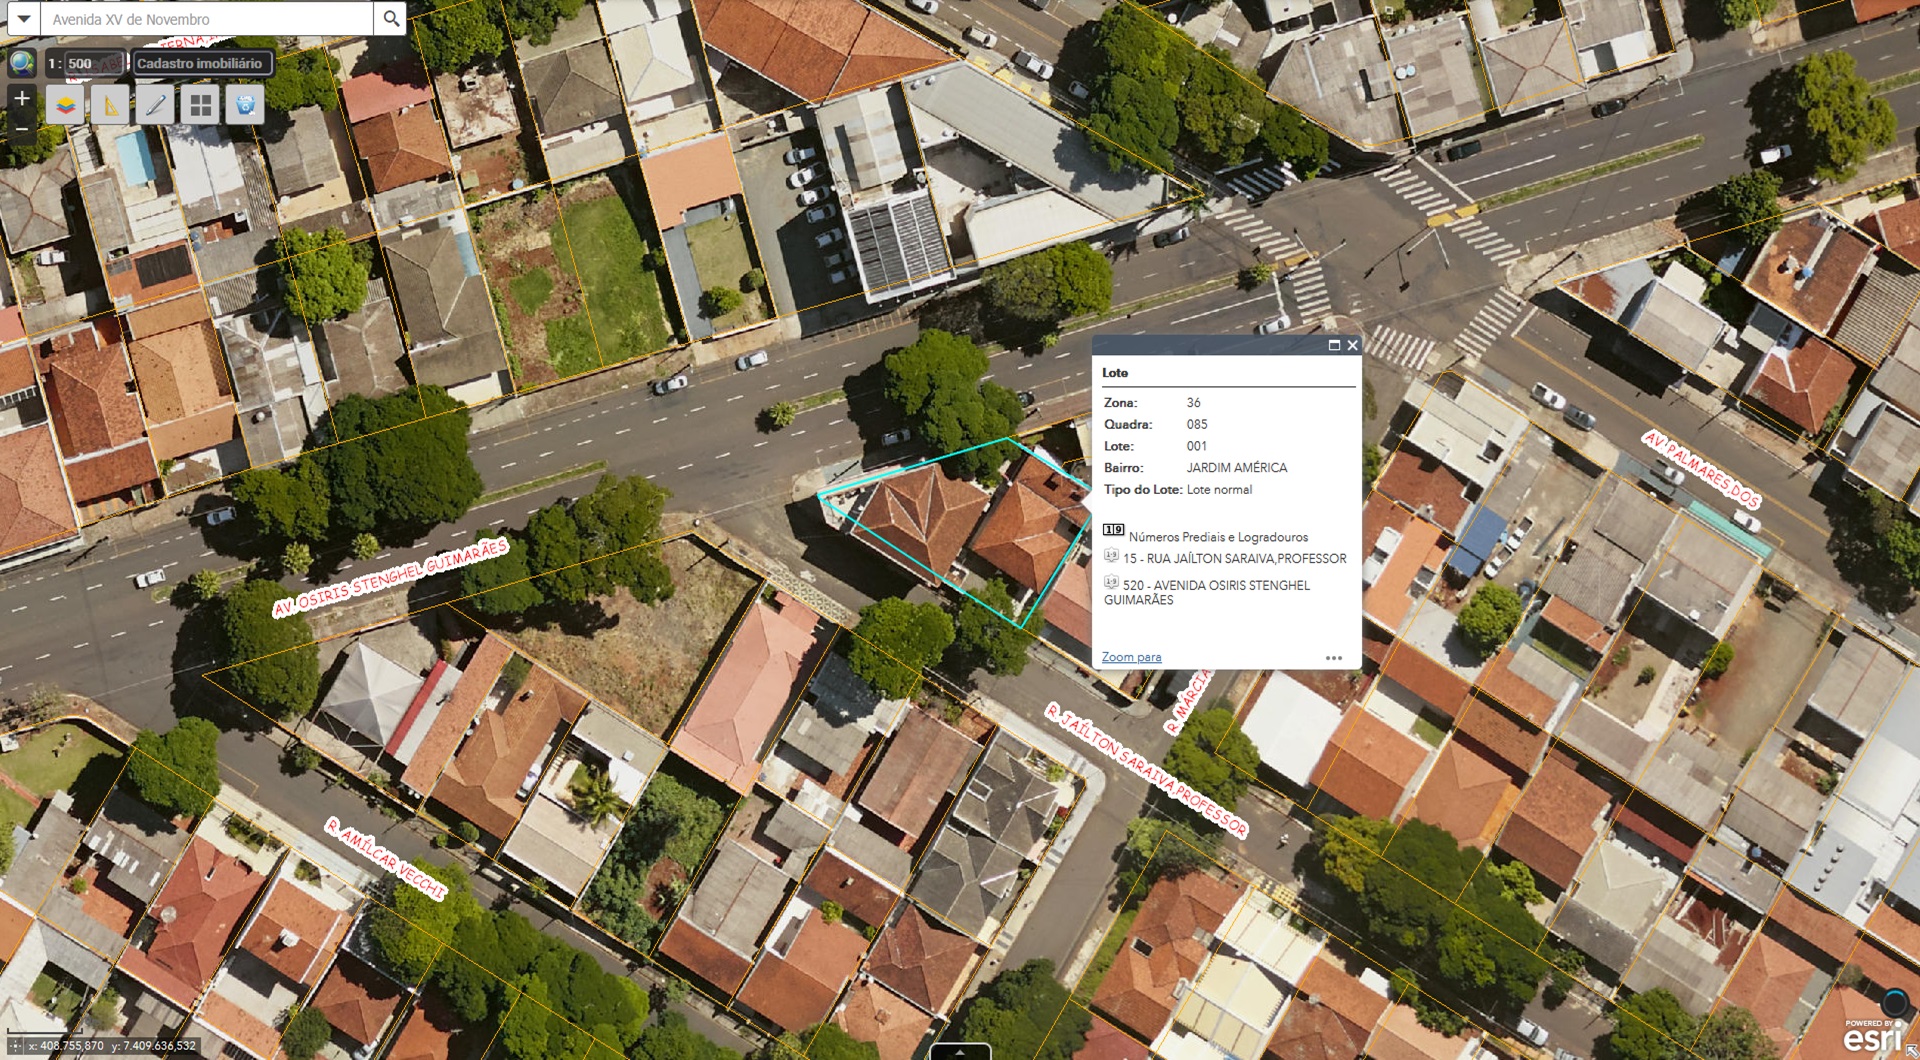This screenshot has height=1060, width=1920.
Task: Click the coordinates crosshair icon in status bar
Action: tap(15, 1046)
